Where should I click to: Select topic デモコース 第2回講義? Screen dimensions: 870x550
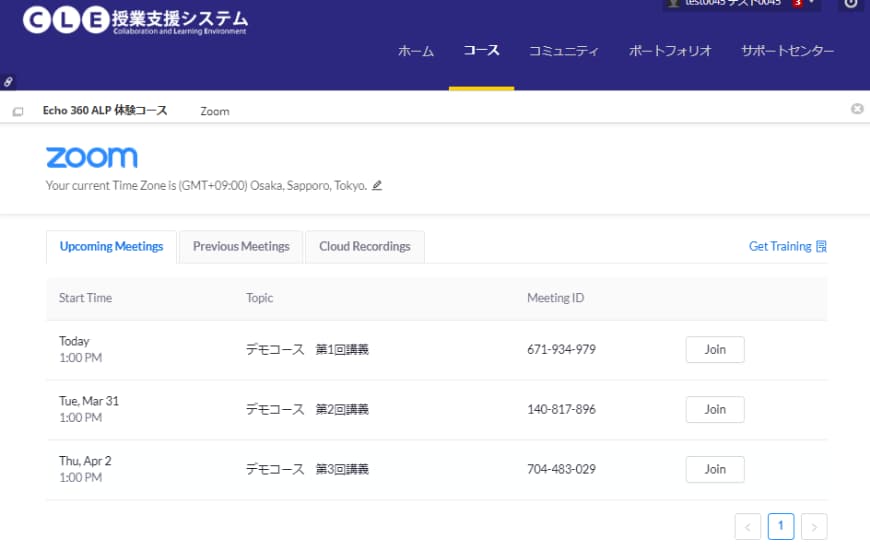(x=307, y=410)
